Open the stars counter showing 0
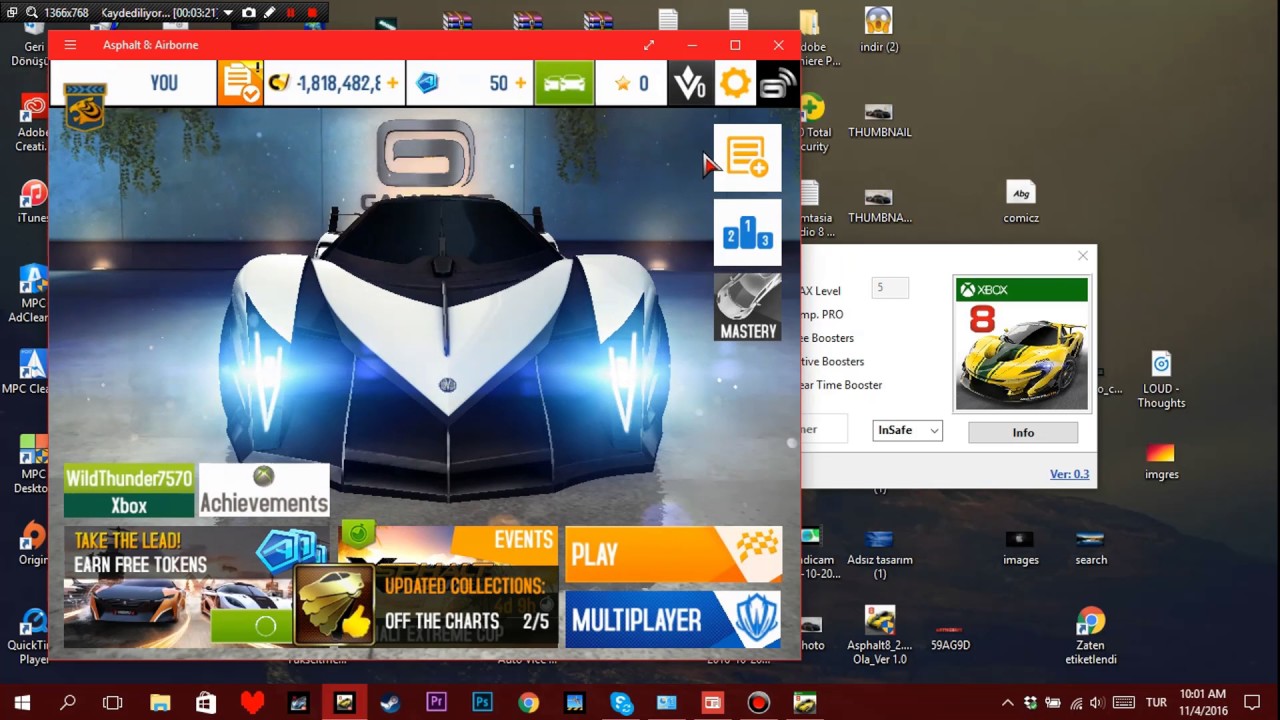Screen dimensions: 1280x720 pos(631,83)
